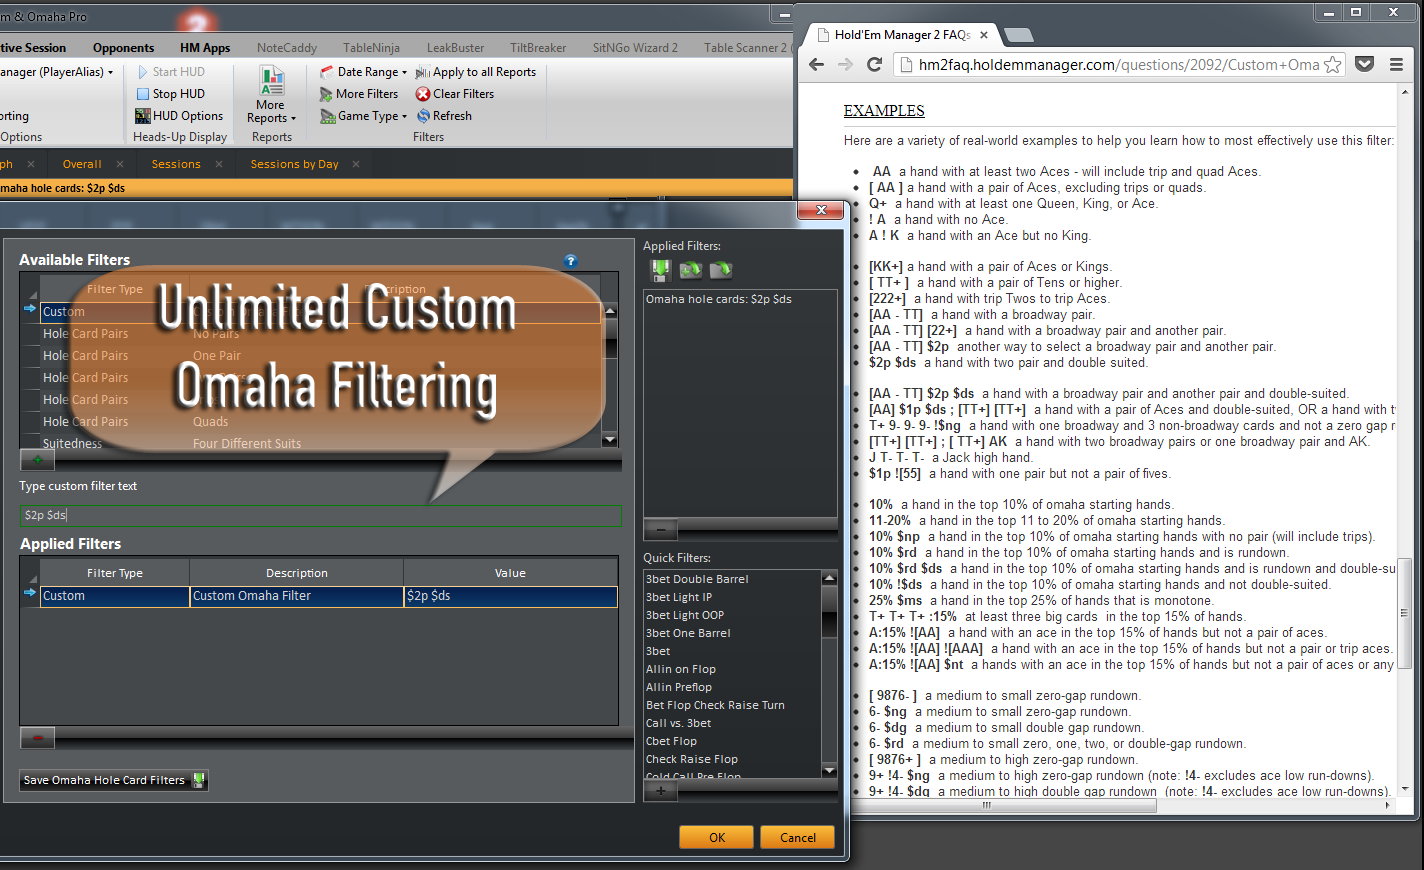Open the More Reports chart icon
1424x870 pixels.
[x=271, y=81]
